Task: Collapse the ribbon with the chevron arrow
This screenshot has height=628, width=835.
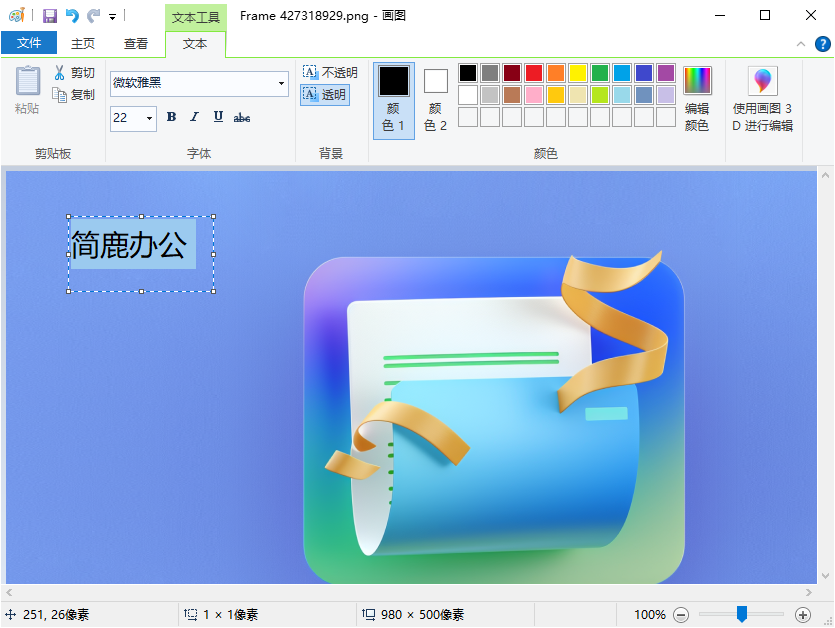Action: pyautogui.click(x=800, y=45)
